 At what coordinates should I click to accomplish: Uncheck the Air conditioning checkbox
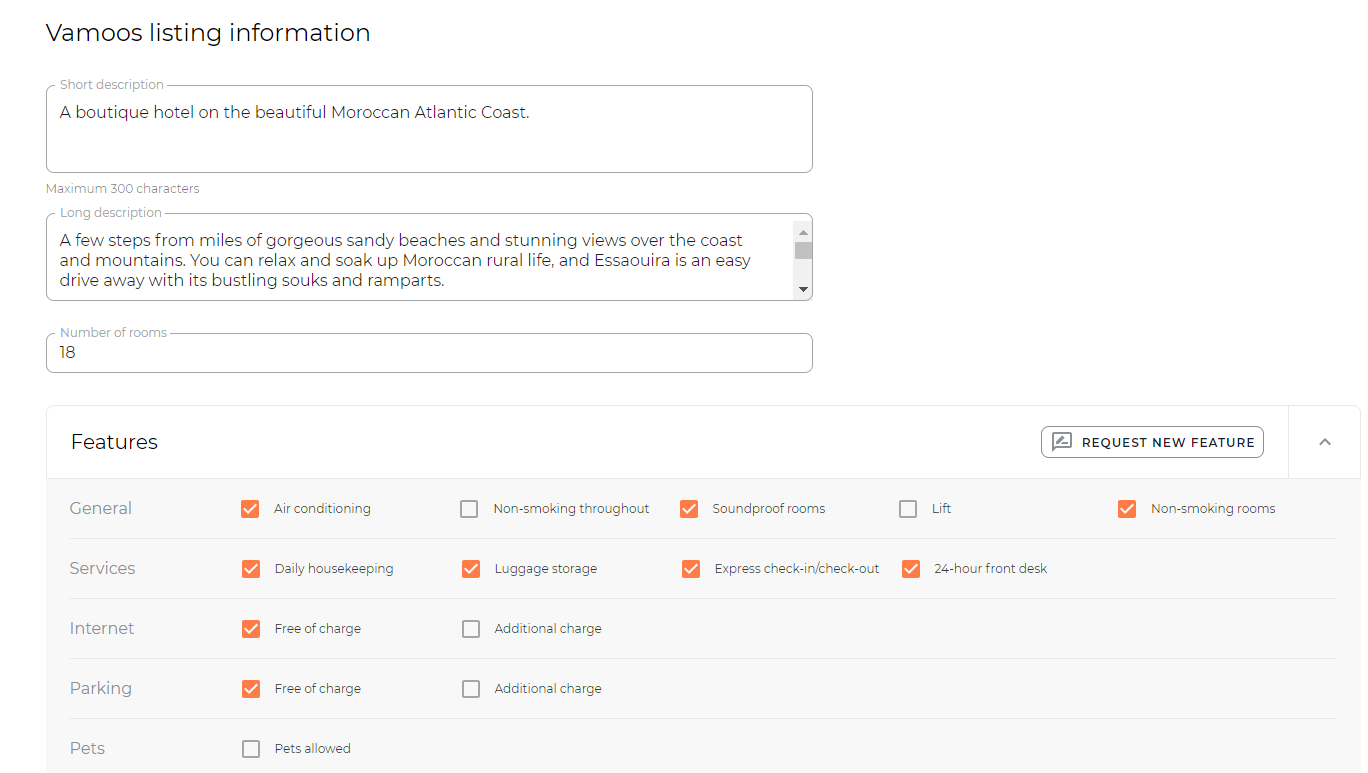[x=250, y=509]
